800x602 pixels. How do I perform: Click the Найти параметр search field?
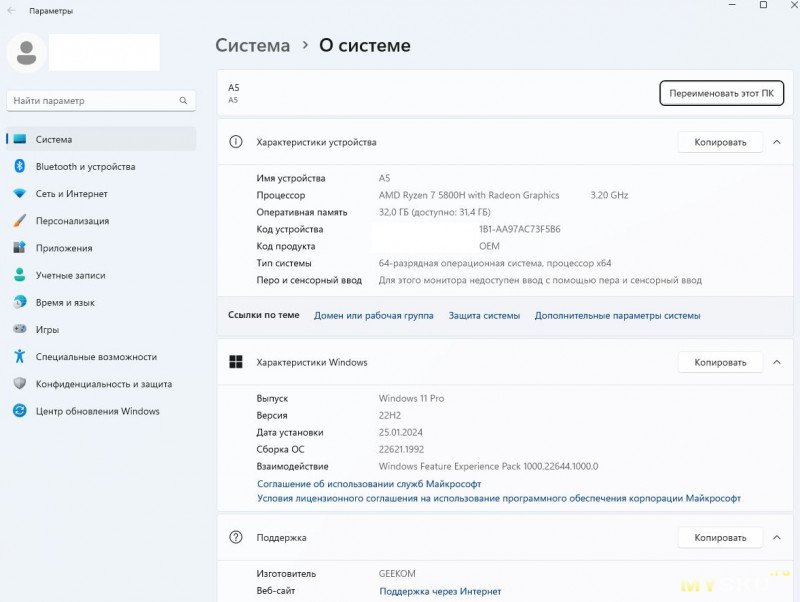[101, 101]
